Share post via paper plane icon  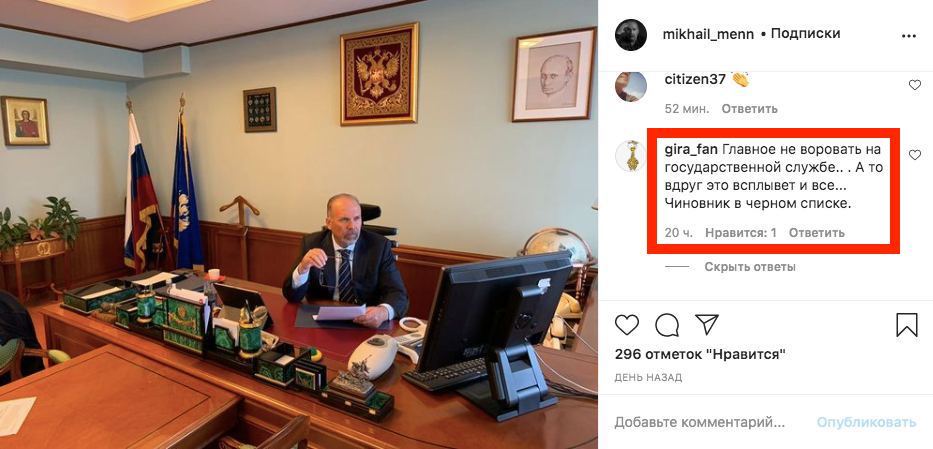pos(707,324)
